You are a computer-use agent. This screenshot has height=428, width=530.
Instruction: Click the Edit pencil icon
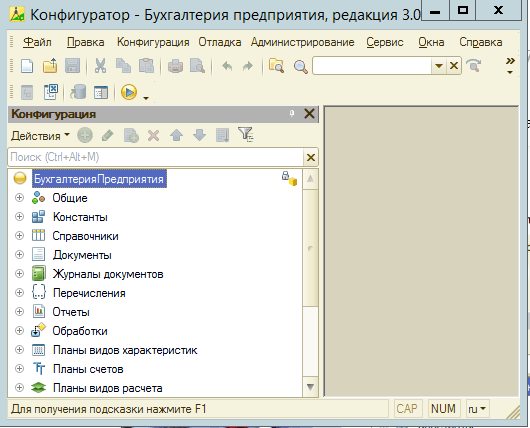(107, 136)
